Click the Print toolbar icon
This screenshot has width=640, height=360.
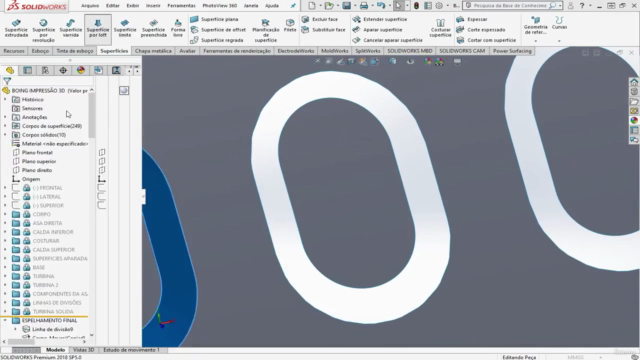pos(364,6)
